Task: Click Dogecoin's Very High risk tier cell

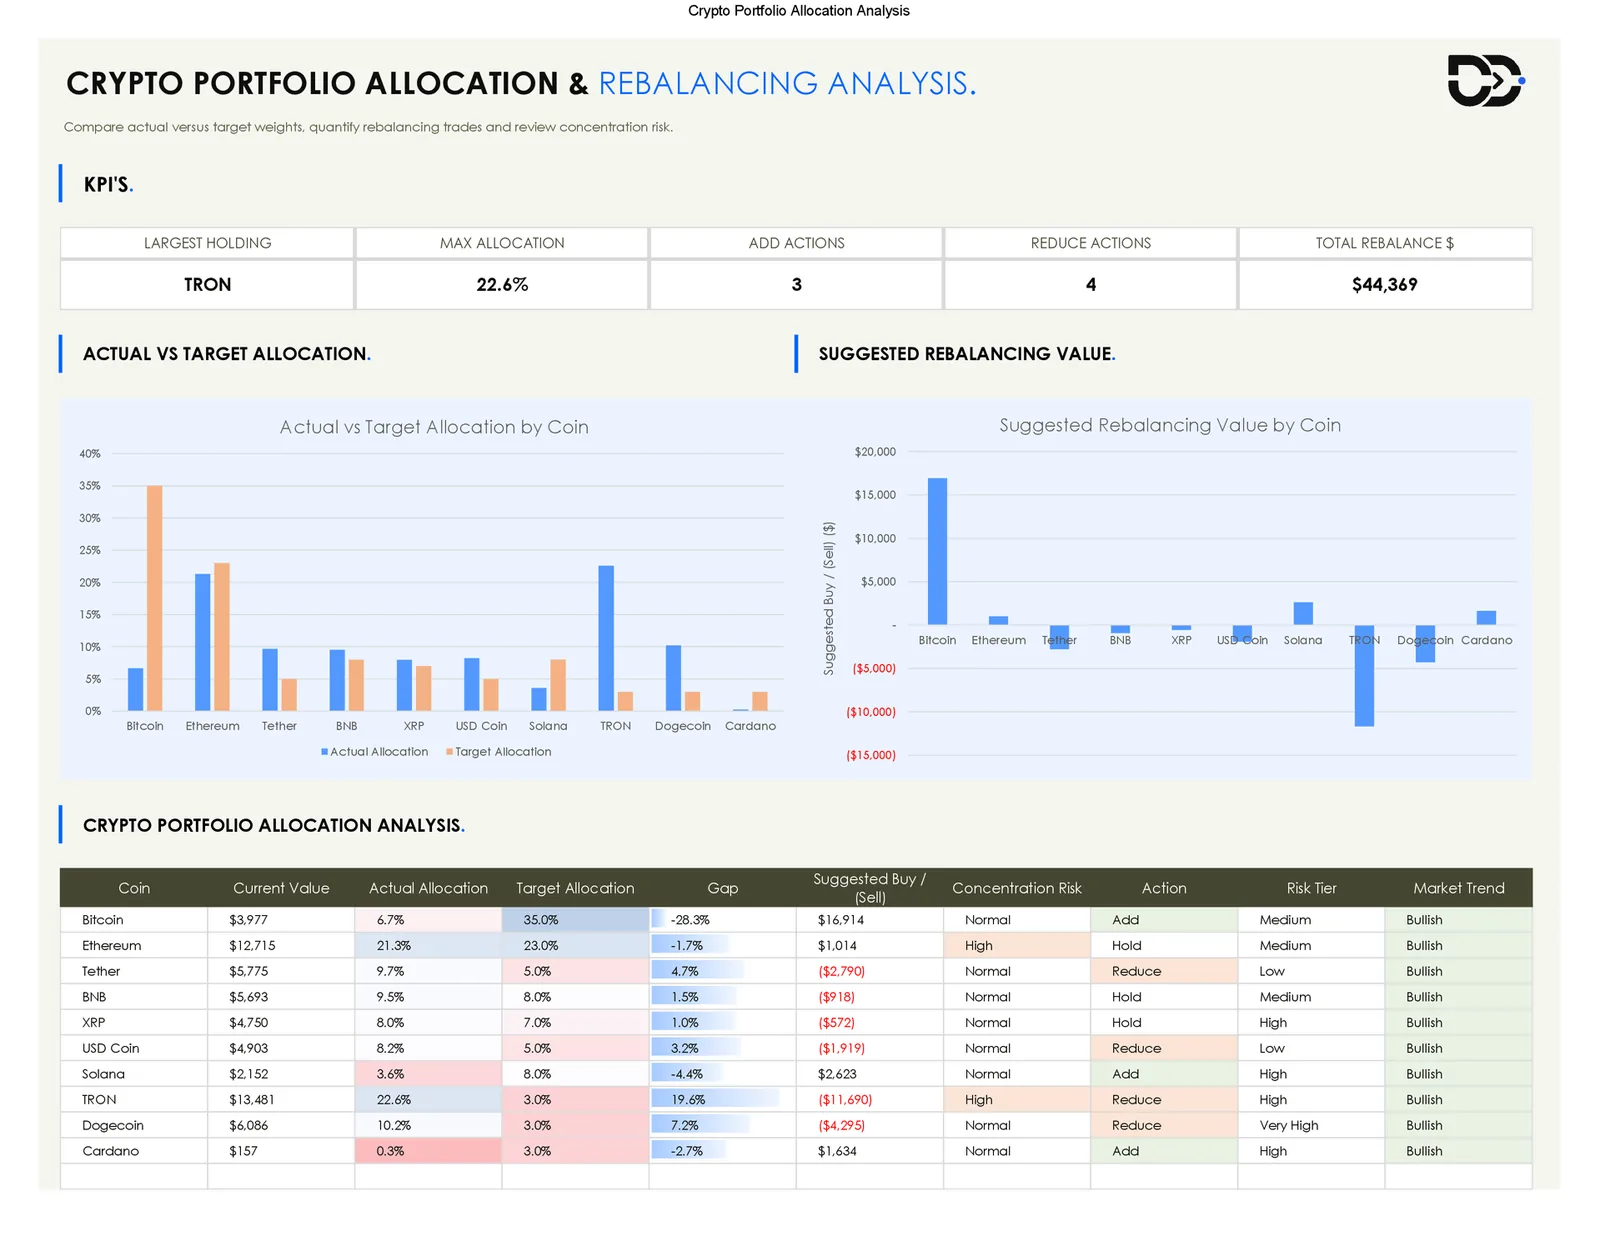Action: 1311,1126
